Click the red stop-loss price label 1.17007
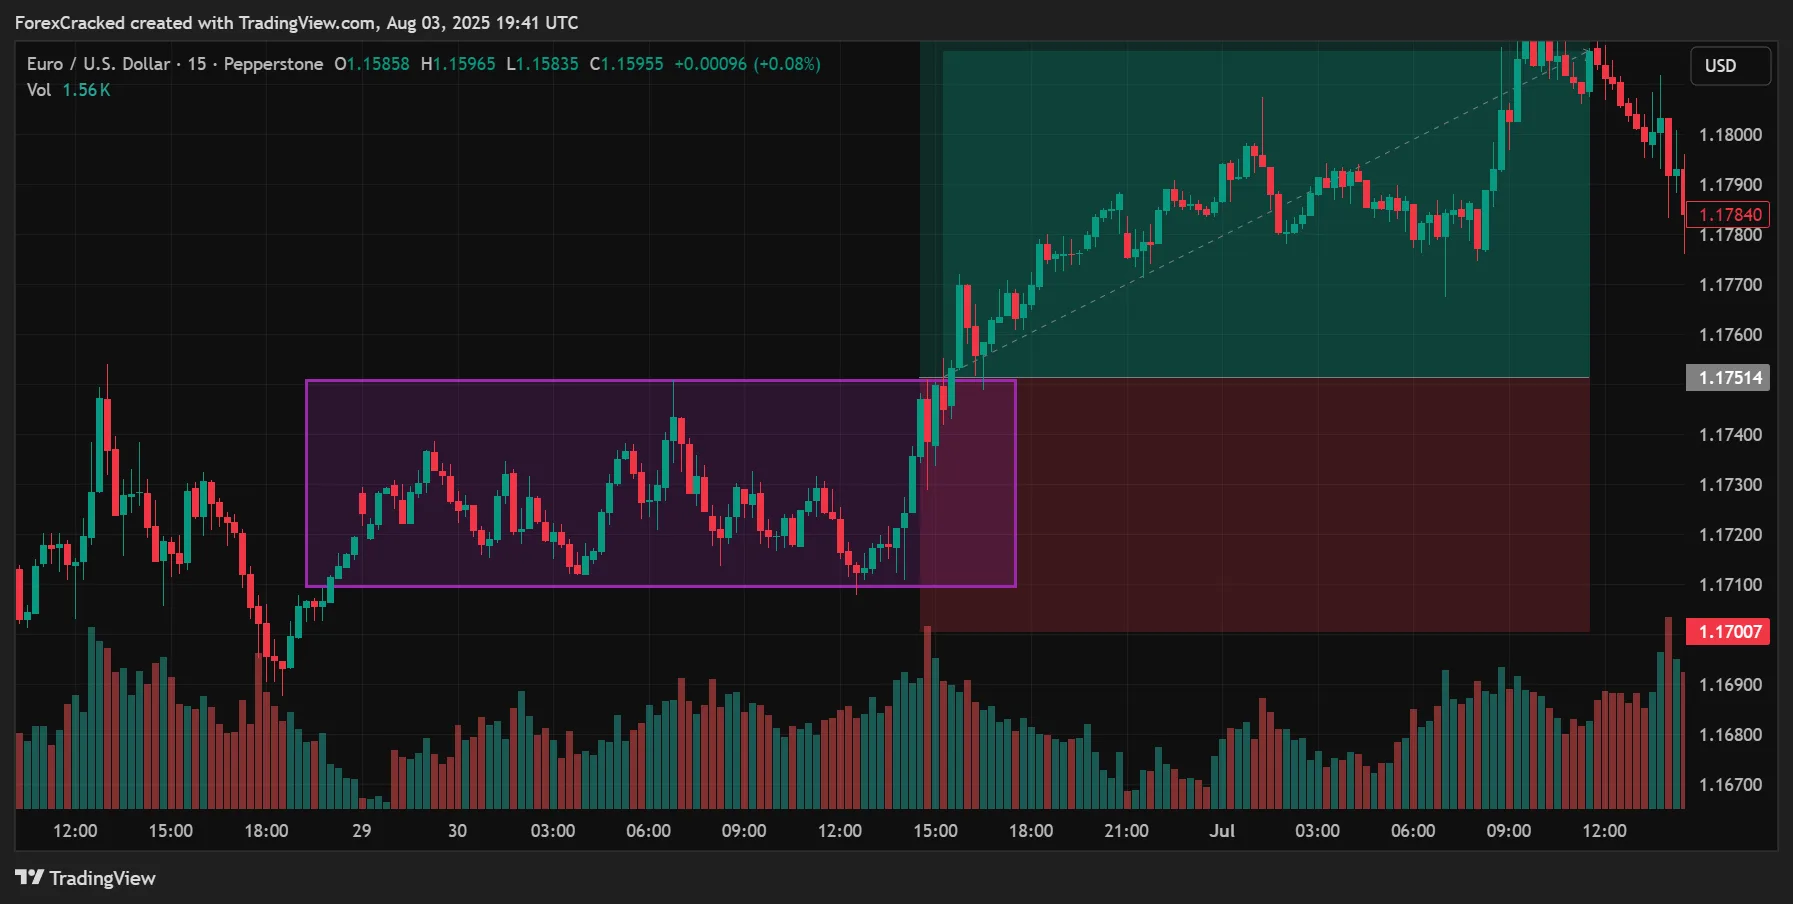 point(1727,631)
